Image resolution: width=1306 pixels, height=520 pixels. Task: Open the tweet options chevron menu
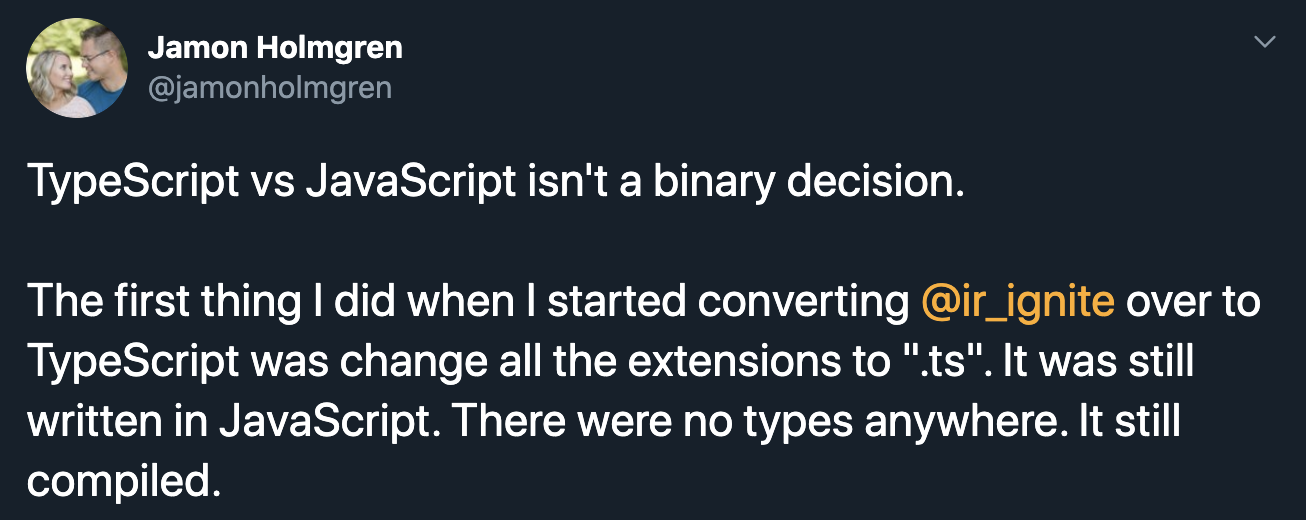point(1265,42)
